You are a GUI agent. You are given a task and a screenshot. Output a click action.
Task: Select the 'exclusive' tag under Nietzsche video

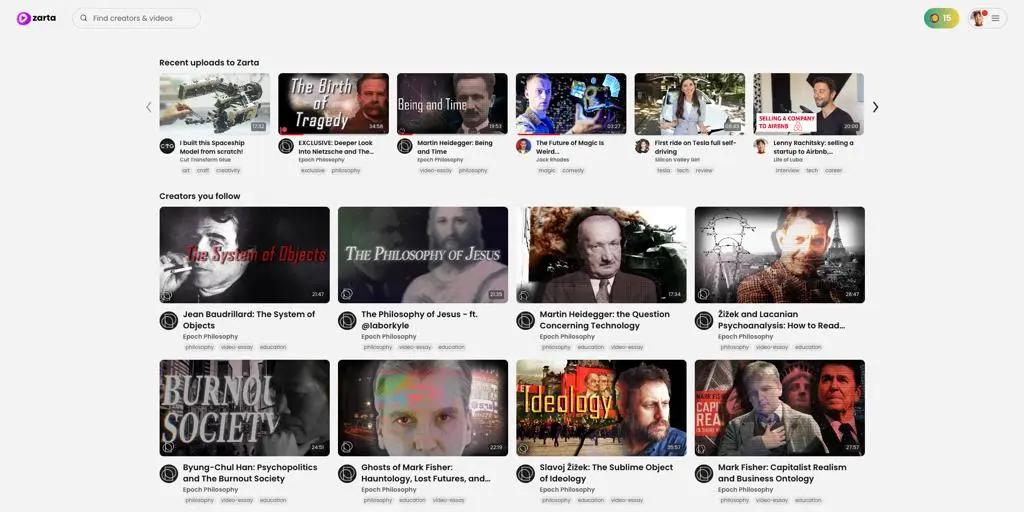312,170
